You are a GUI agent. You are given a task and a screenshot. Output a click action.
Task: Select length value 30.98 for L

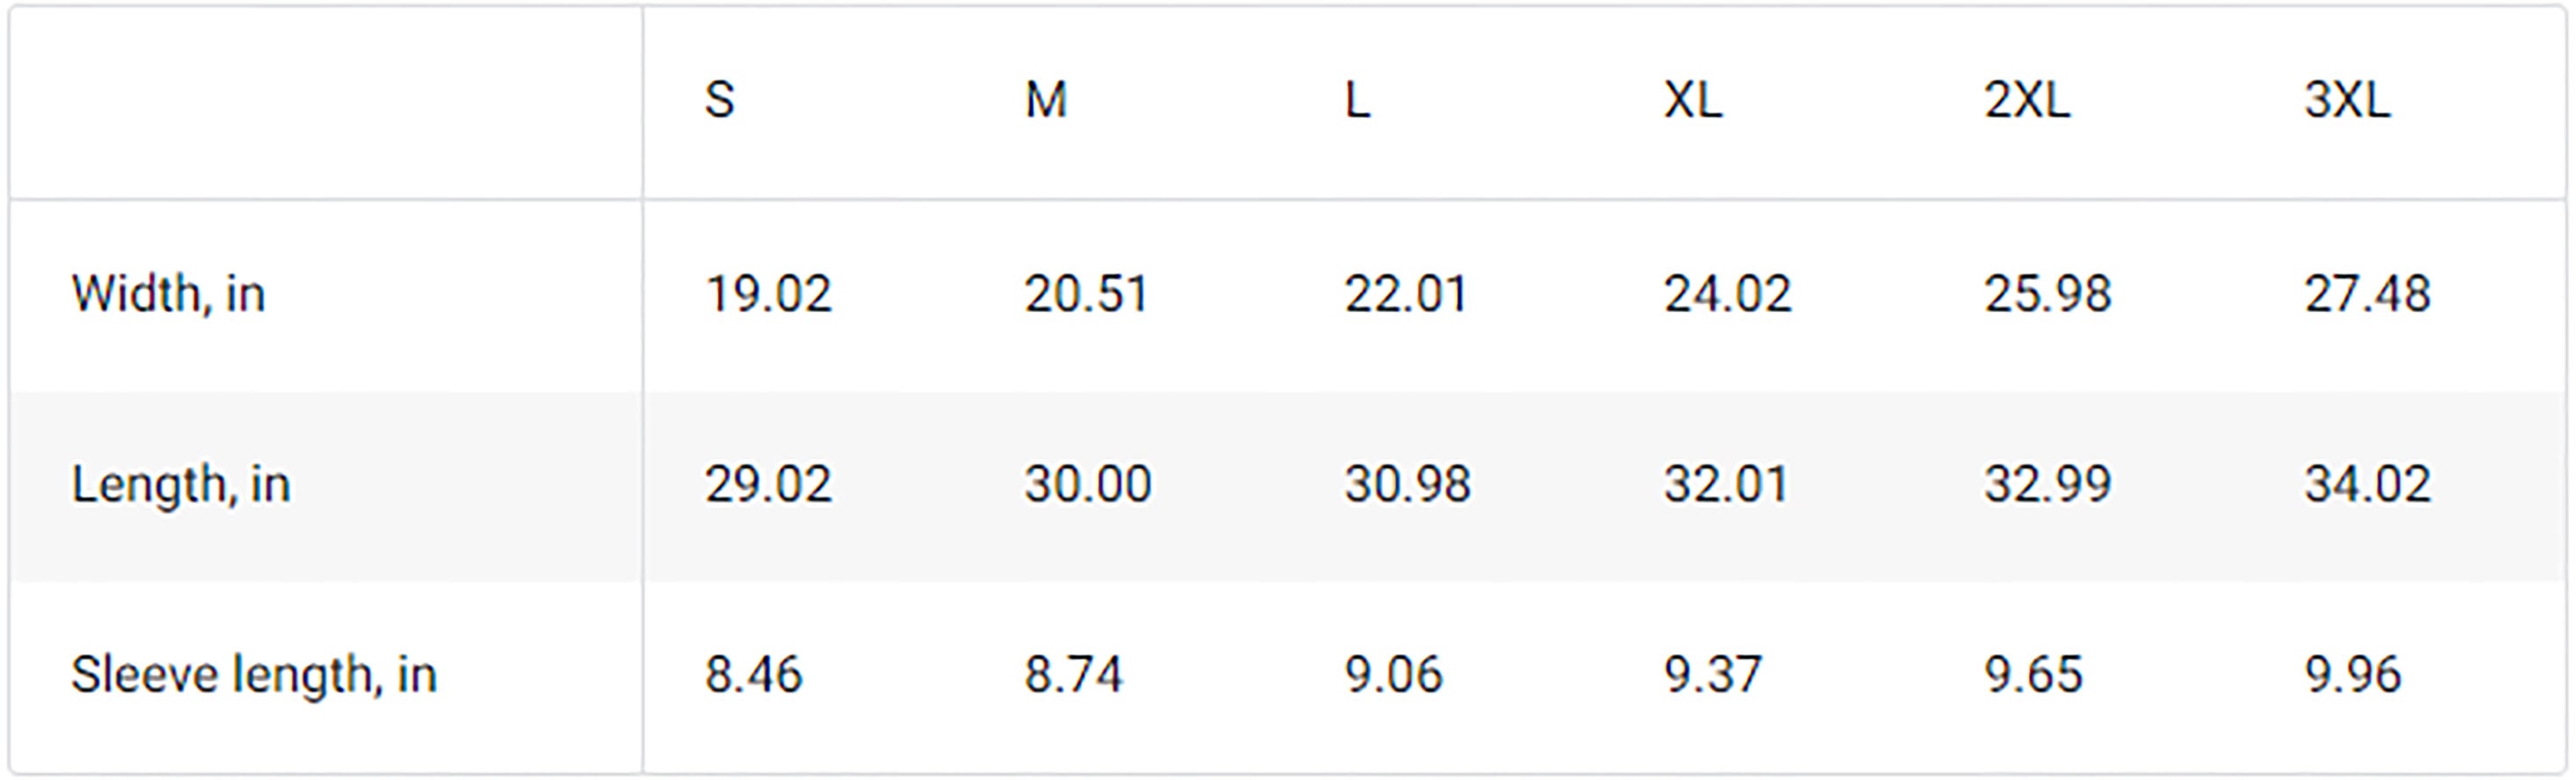pyautogui.click(x=1407, y=484)
